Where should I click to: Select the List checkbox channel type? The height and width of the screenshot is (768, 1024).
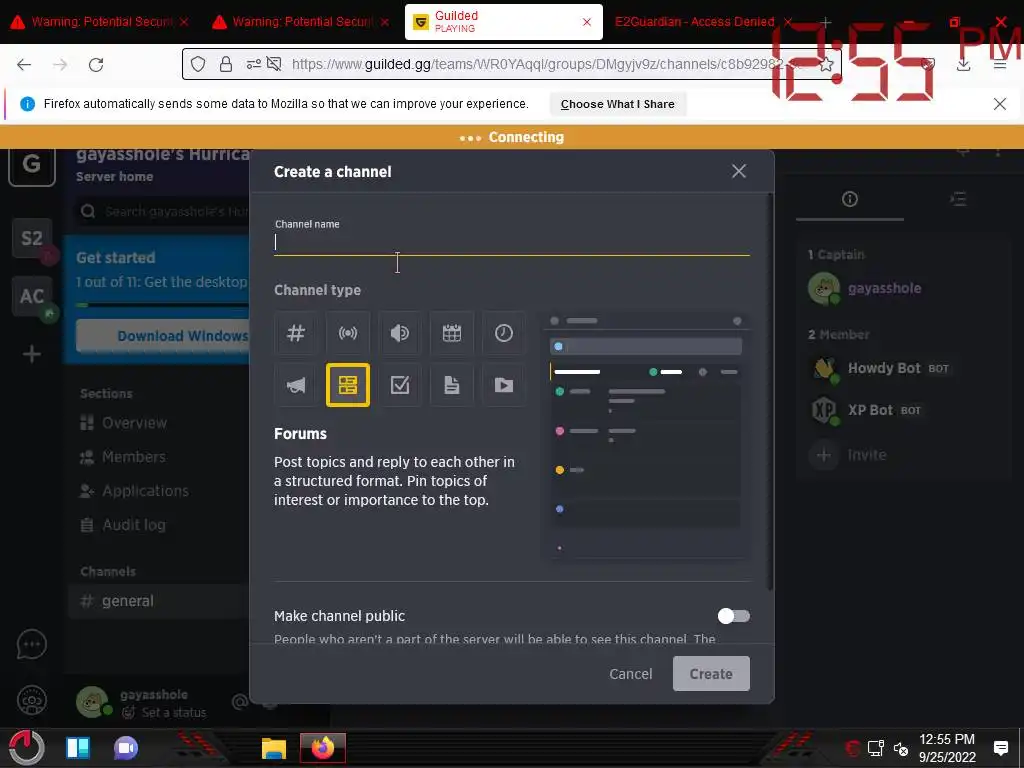click(400, 385)
